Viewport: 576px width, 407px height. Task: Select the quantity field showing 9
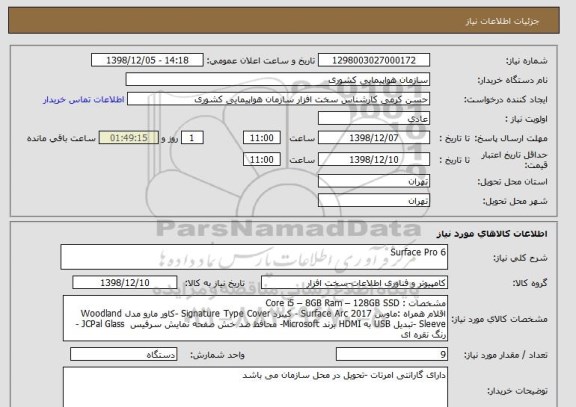tap(392, 354)
